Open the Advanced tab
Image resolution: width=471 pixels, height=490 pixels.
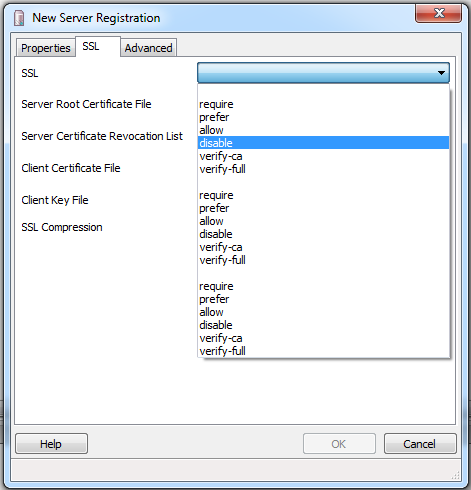(x=148, y=48)
